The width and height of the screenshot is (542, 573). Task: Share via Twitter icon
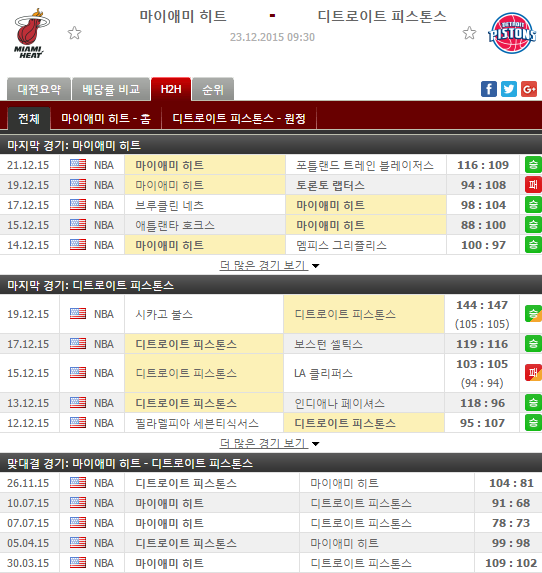point(509,89)
